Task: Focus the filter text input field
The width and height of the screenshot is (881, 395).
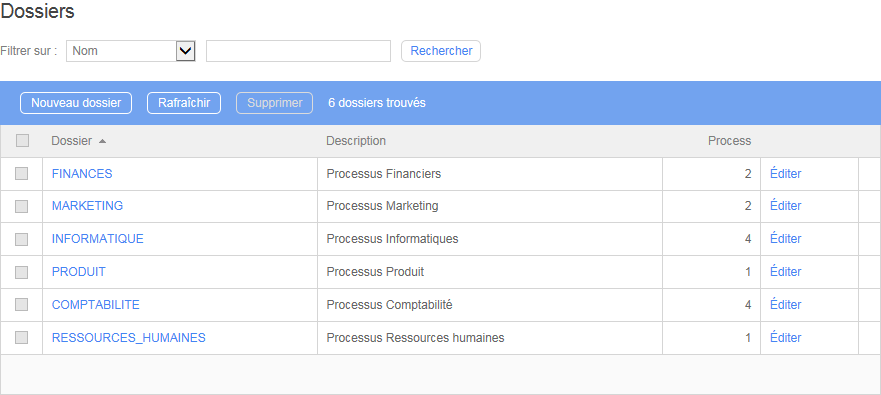Action: 298,51
